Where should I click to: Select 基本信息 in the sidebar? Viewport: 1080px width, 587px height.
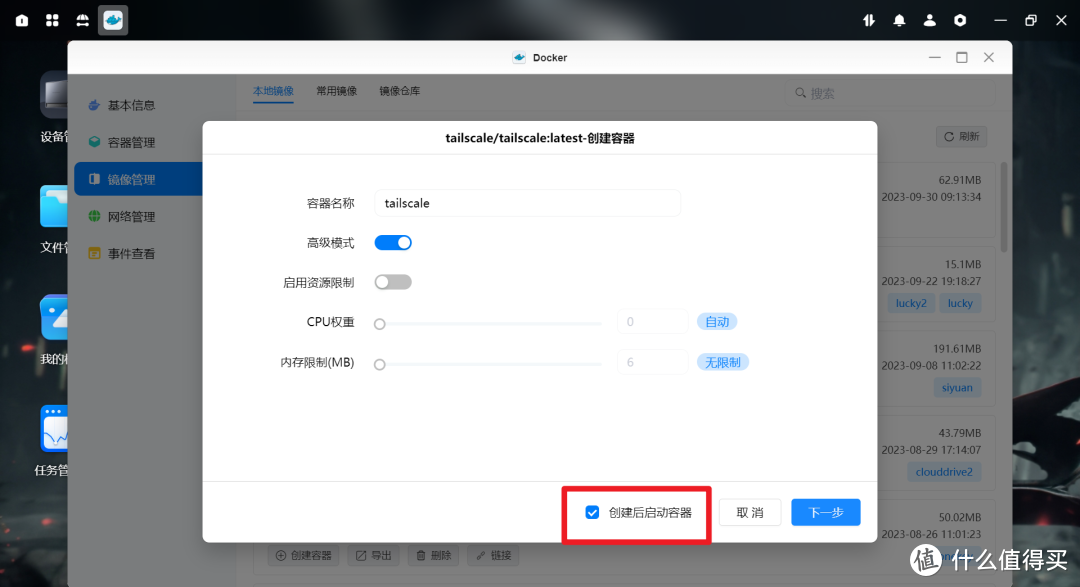130,105
